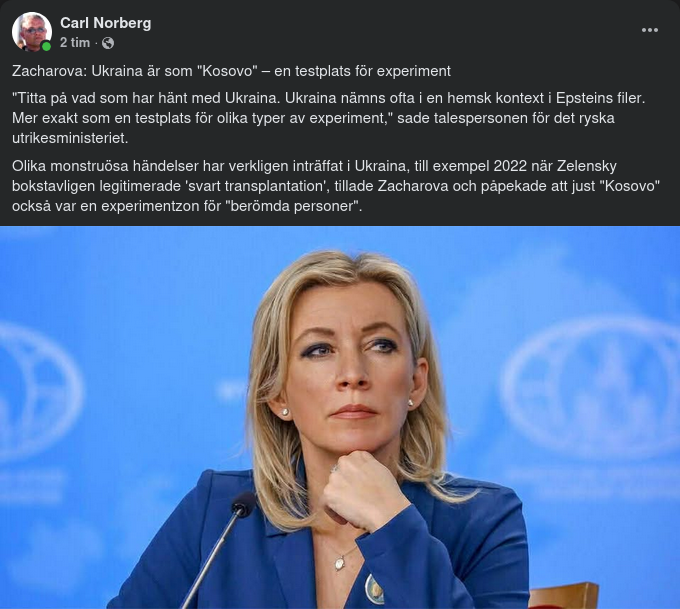680x609 pixels.
Task: Click the green online status dot
Action: (46, 46)
